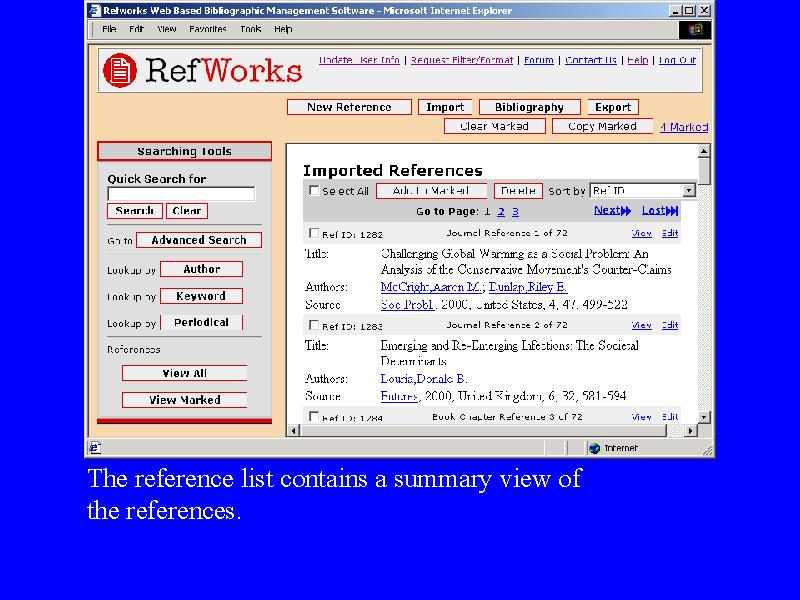Viewport: 800px width, 600px height.
Task: Click the View Marked button
Action: click(185, 399)
